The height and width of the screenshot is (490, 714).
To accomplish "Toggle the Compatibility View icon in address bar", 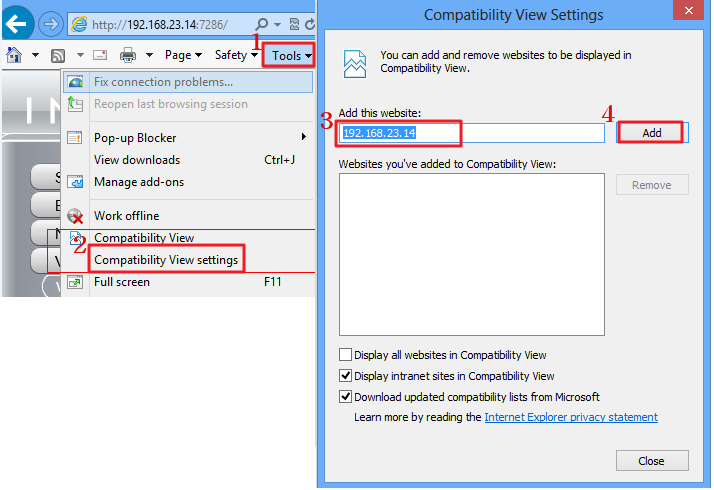I will [295, 24].
